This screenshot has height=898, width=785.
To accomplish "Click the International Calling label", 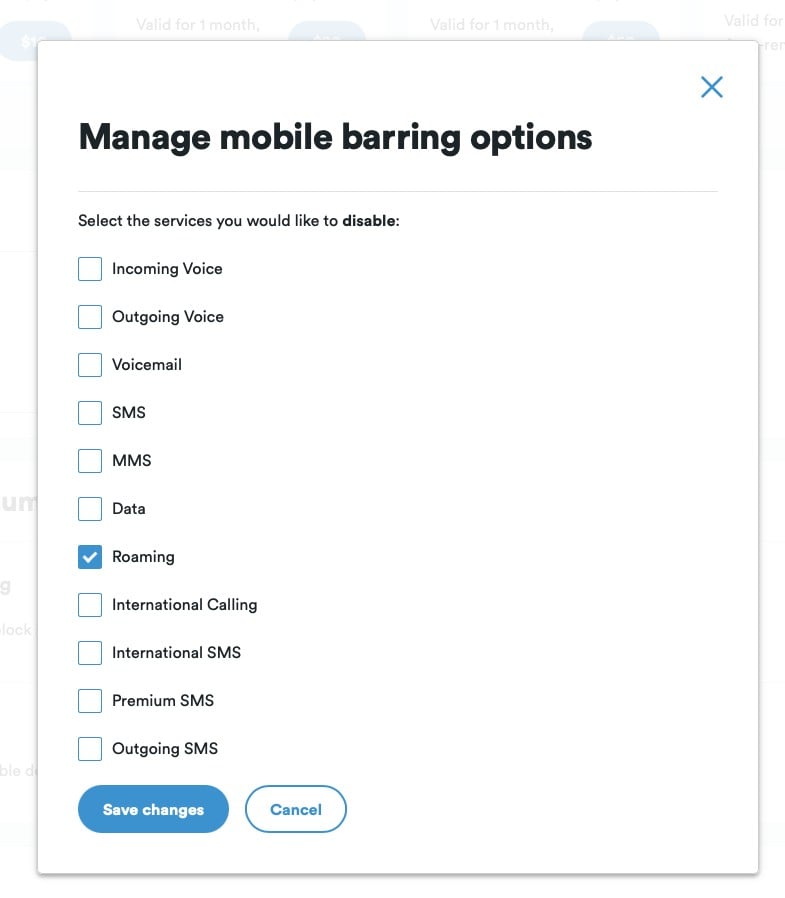I will (x=184, y=605).
